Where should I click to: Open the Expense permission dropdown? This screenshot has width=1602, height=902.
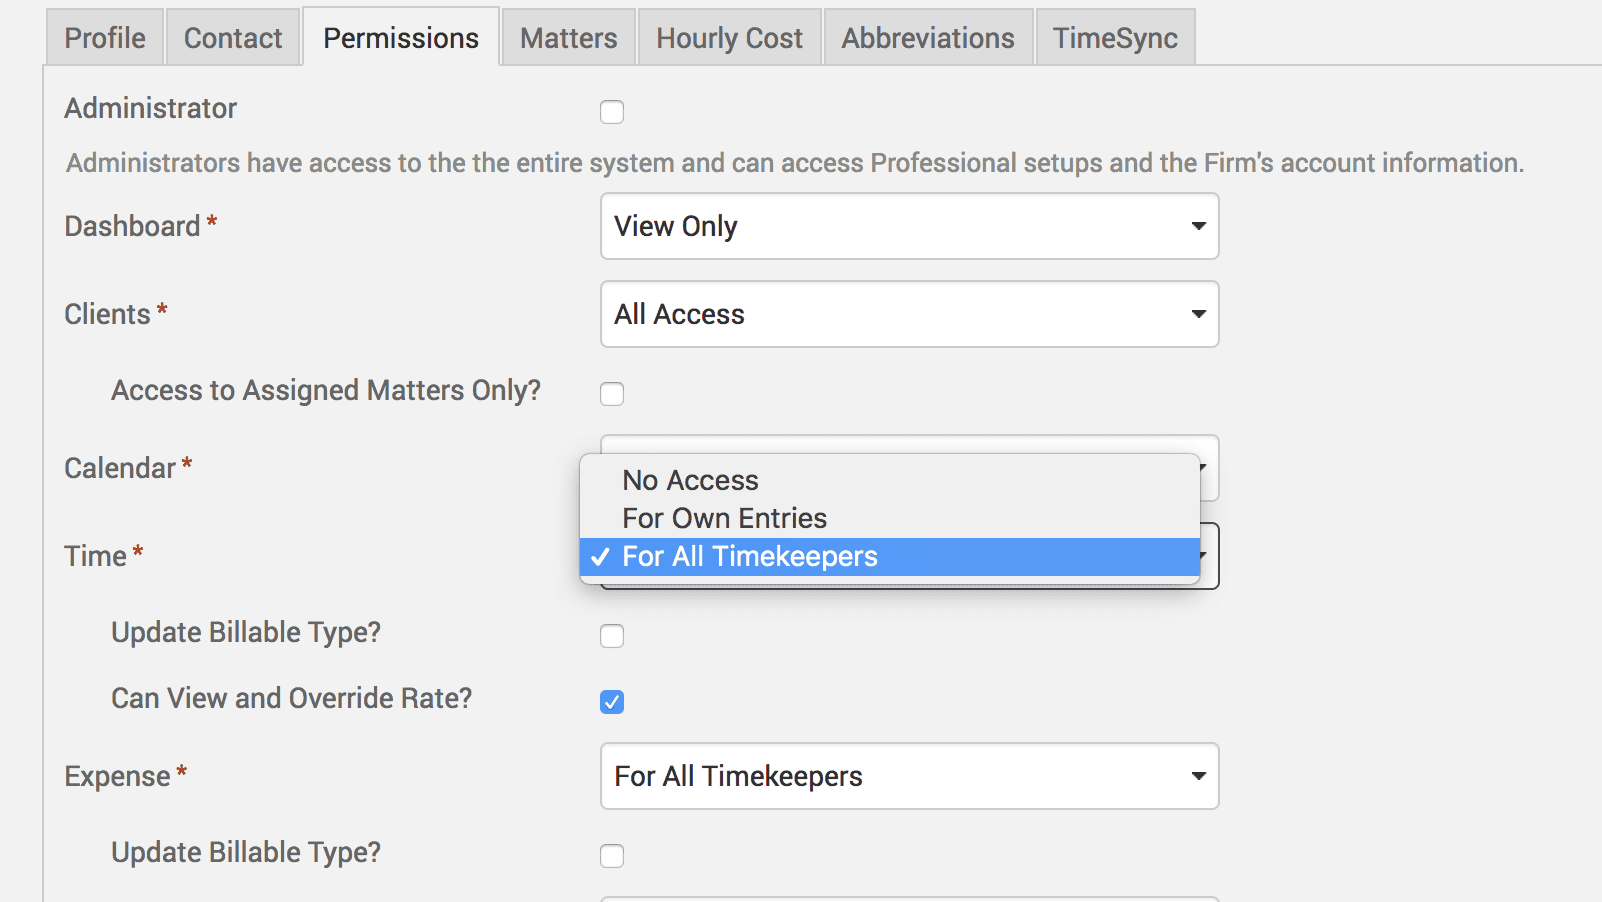(908, 776)
